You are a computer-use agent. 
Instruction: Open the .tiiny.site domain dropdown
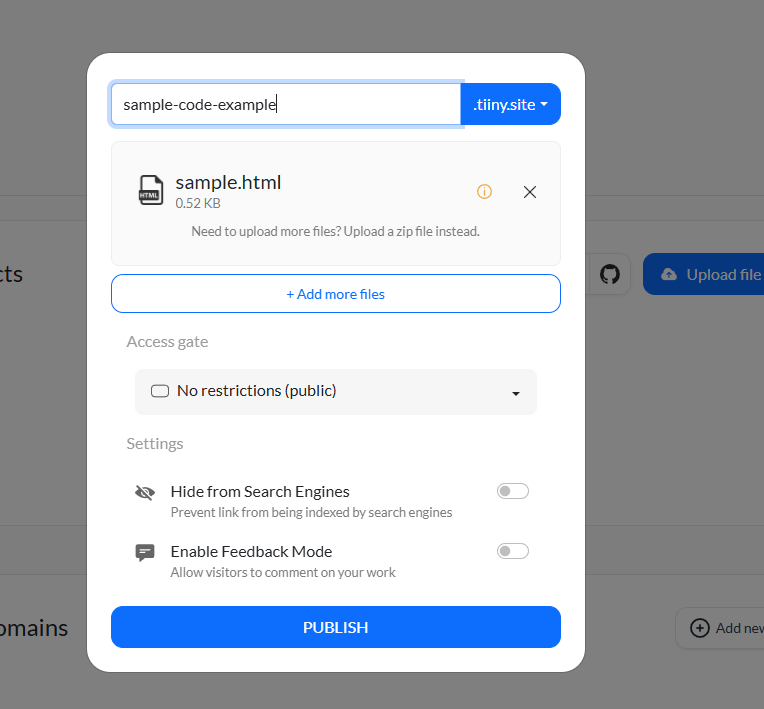pos(510,104)
